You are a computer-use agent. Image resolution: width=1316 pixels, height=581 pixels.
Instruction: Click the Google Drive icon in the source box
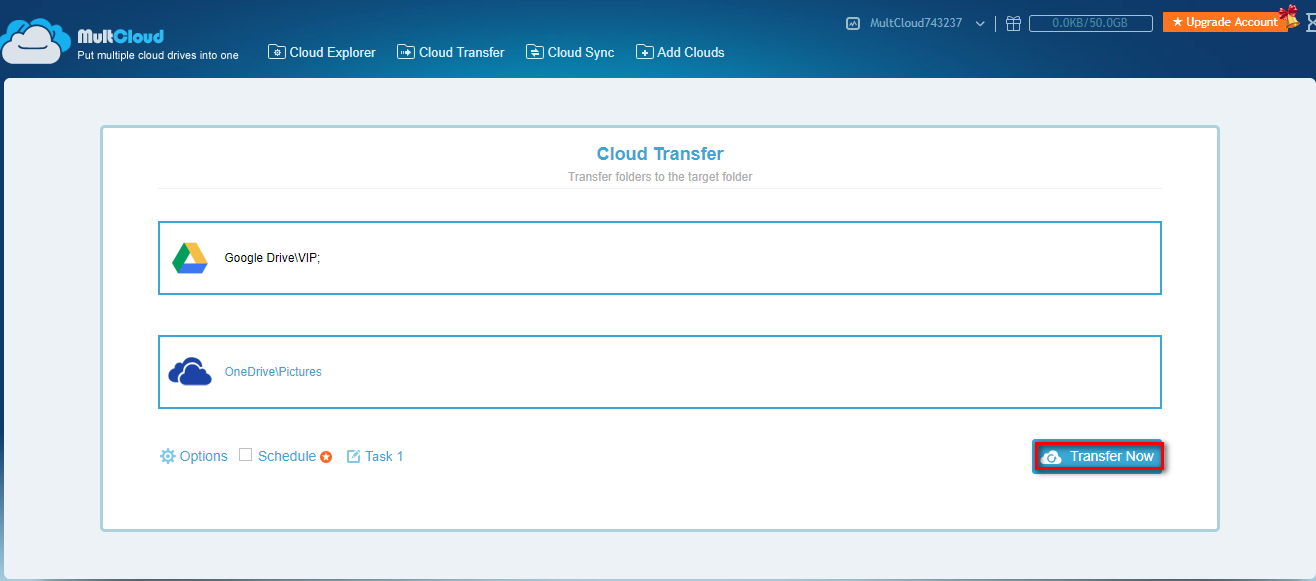(x=190, y=258)
